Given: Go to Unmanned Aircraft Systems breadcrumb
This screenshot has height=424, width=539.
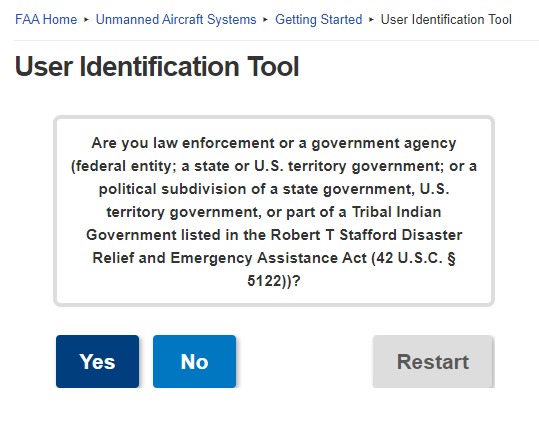Looking at the screenshot, I should (x=176, y=19).
